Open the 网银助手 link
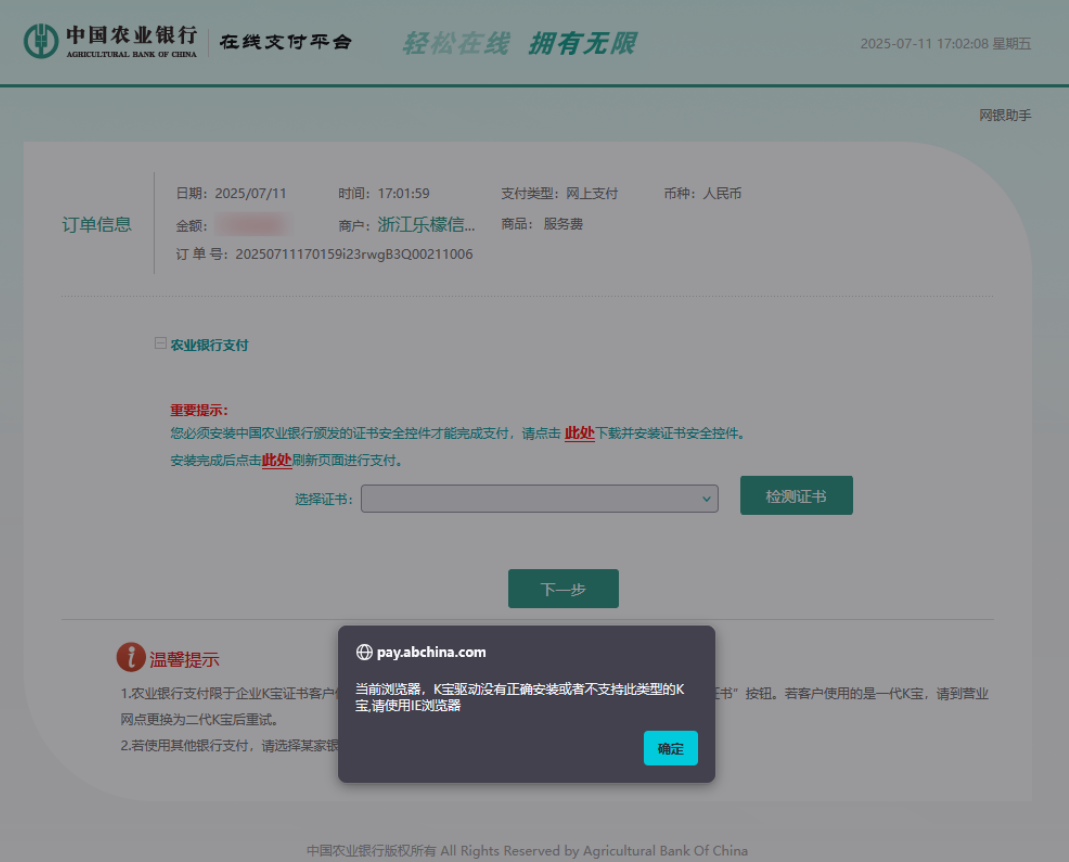Image resolution: width=1069 pixels, height=862 pixels. [1005, 115]
